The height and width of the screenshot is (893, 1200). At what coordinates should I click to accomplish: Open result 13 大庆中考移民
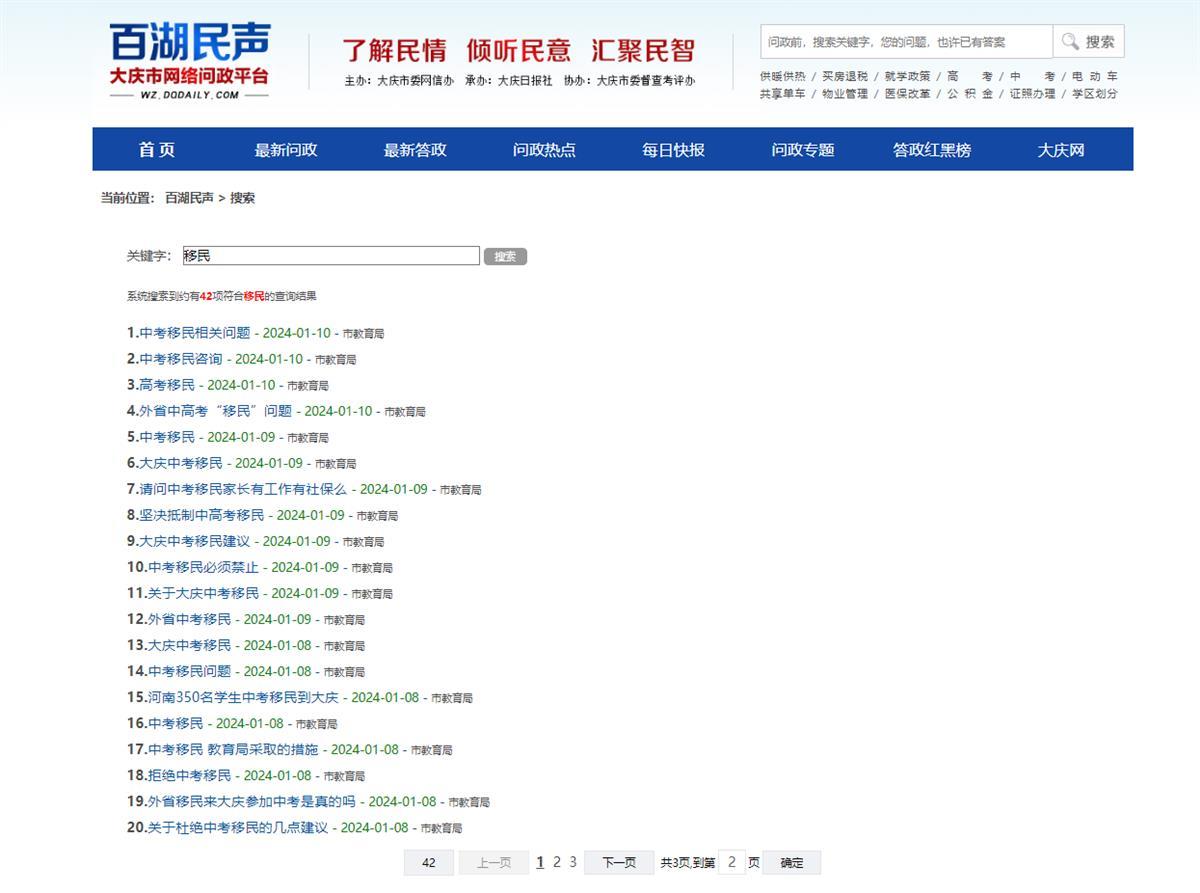[x=189, y=645]
